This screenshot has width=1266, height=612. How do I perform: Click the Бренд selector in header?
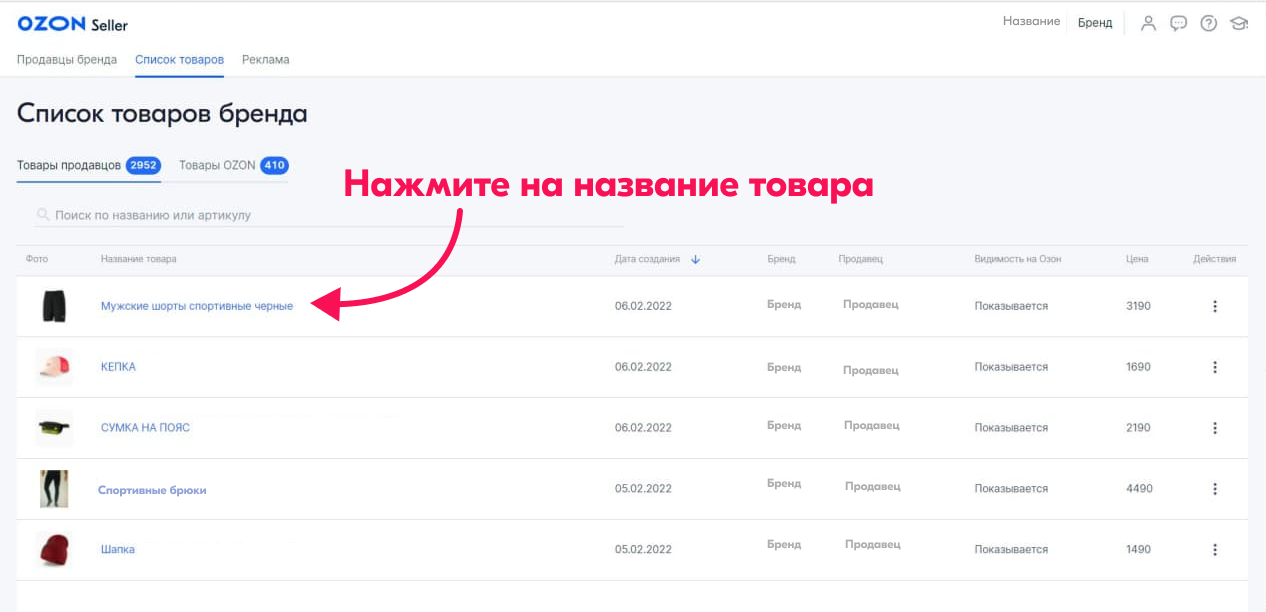point(1094,23)
